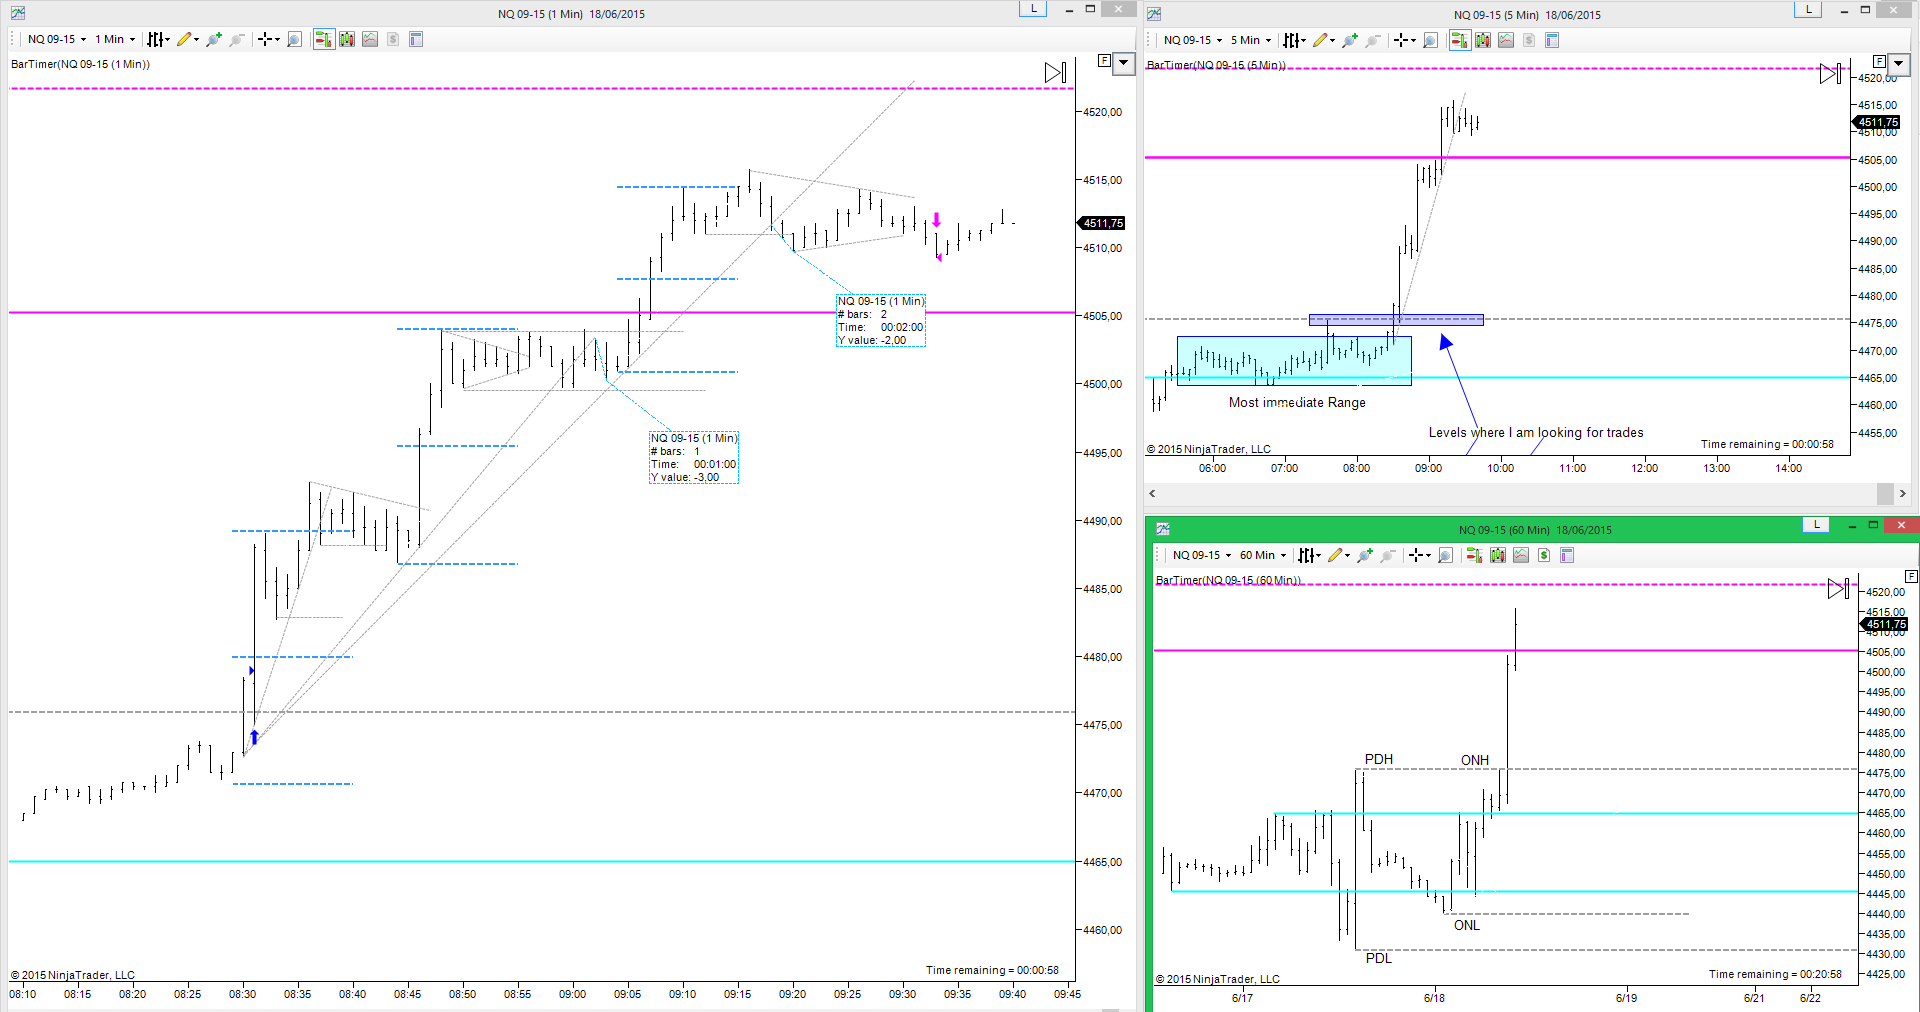Image resolution: width=1920 pixels, height=1012 pixels.
Task: Toggle window link L on 60 Min chart
Action: pos(1816,525)
